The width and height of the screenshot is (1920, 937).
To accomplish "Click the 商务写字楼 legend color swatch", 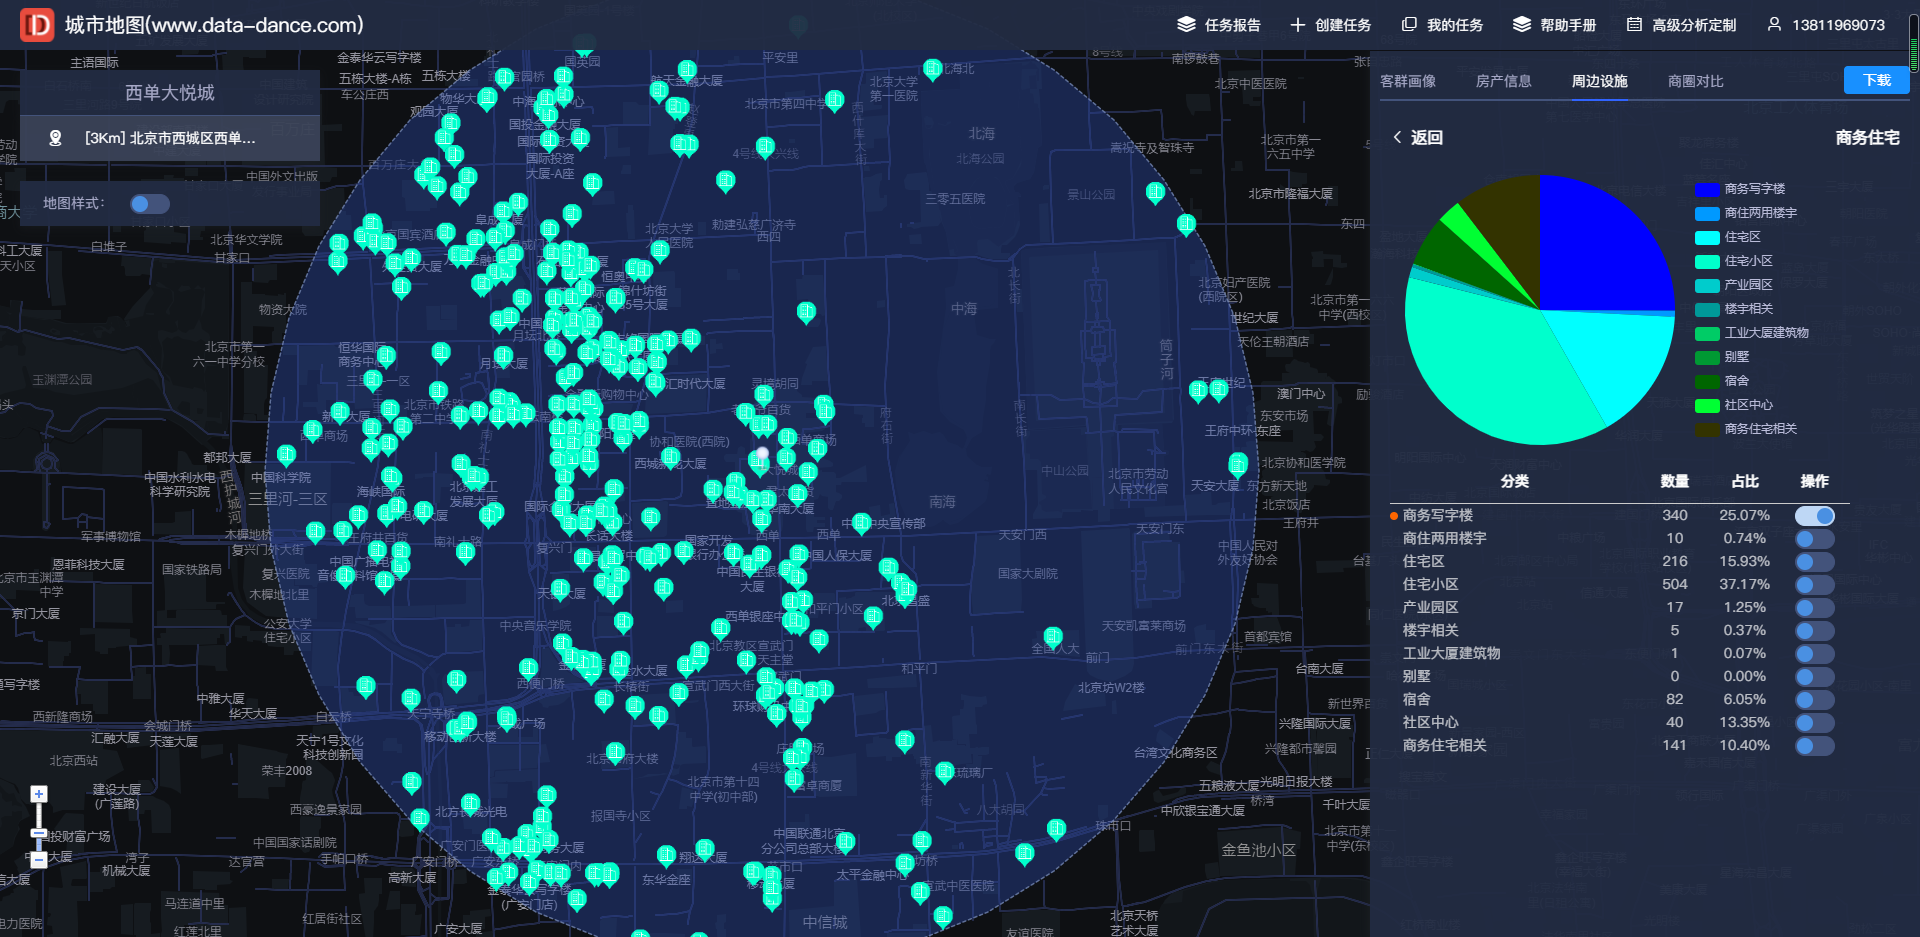I will (x=1707, y=189).
